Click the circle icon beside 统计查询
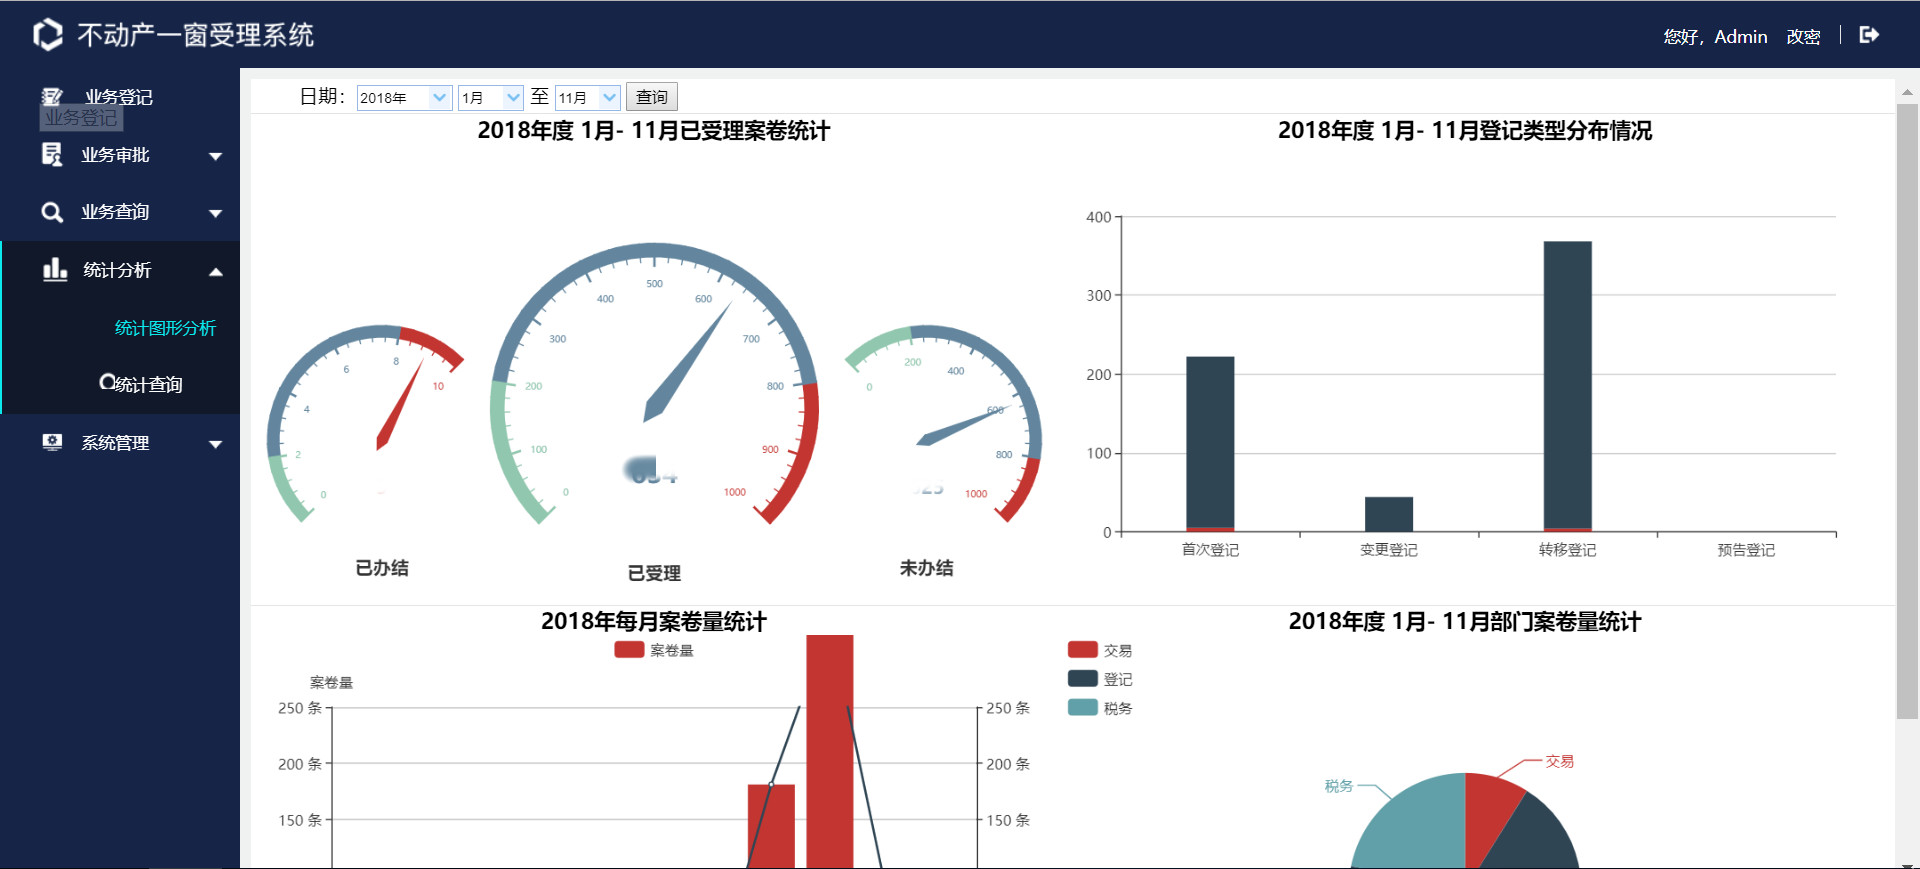This screenshot has width=1920, height=869. click(107, 382)
